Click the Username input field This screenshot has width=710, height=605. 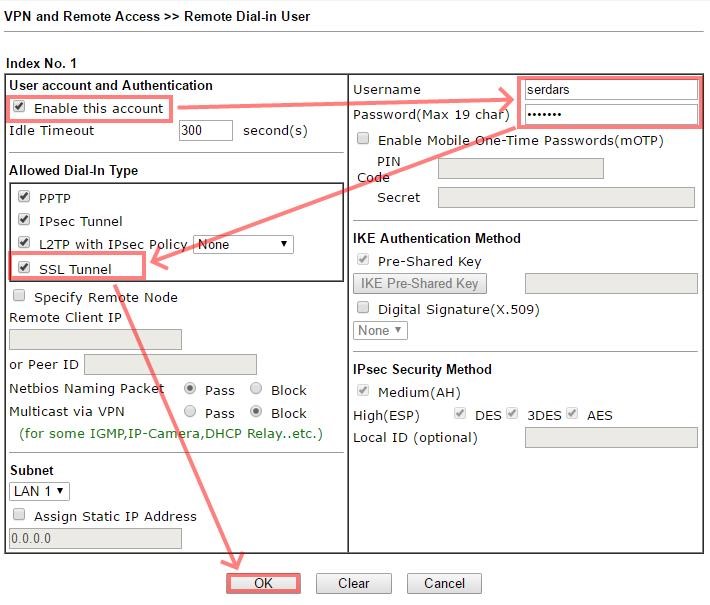[x=610, y=90]
